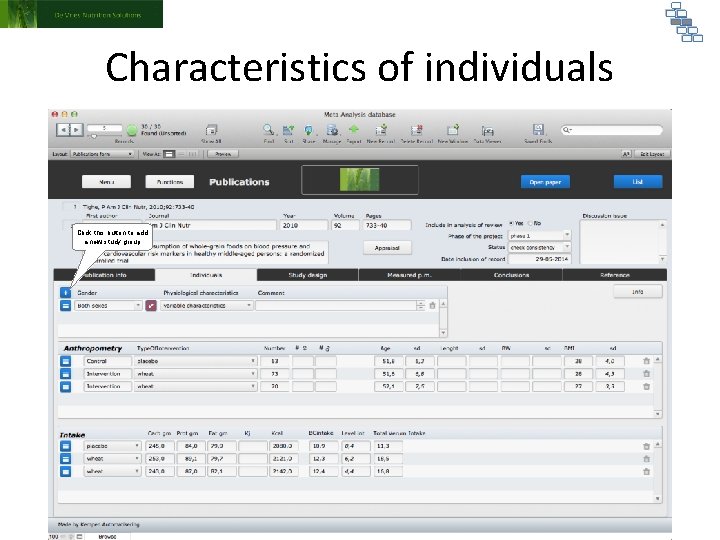
Task: Click the Edit Layout button
Action: pyautogui.click(x=652, y=154)
